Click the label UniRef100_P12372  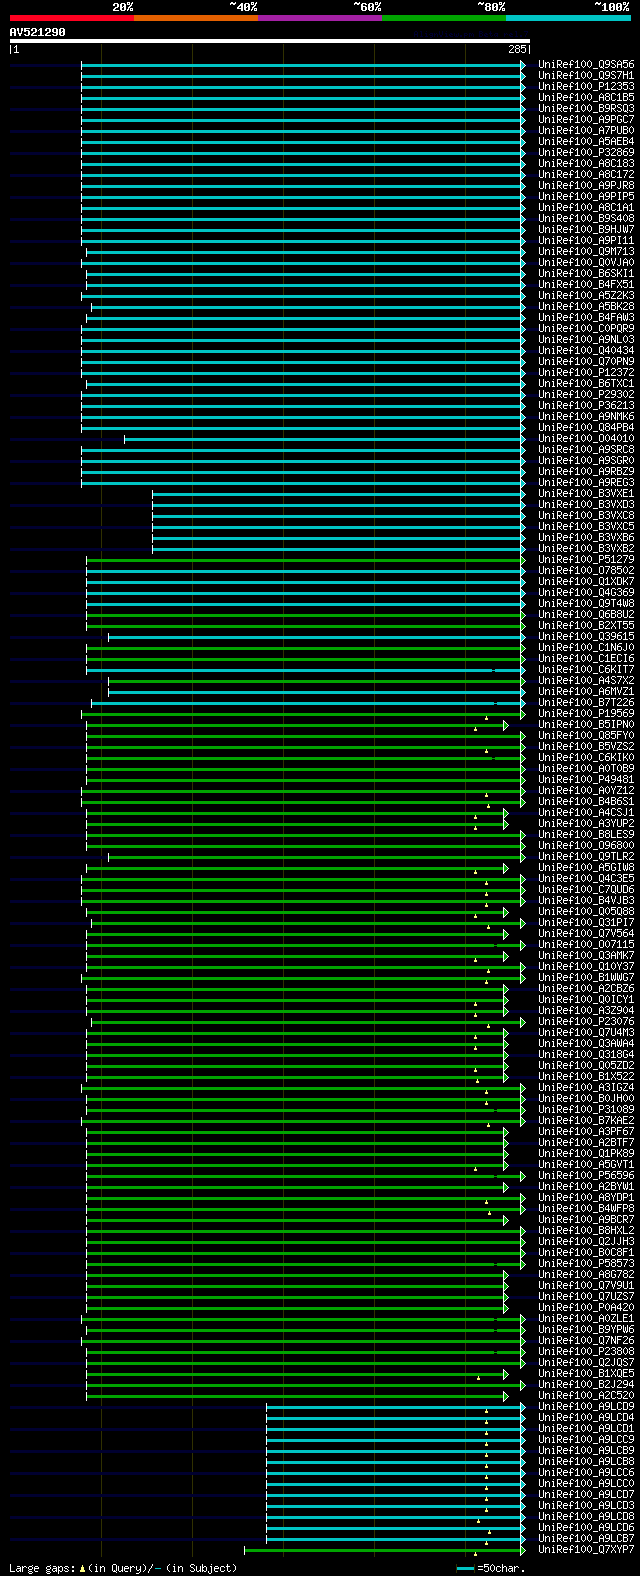pos(586,372)
